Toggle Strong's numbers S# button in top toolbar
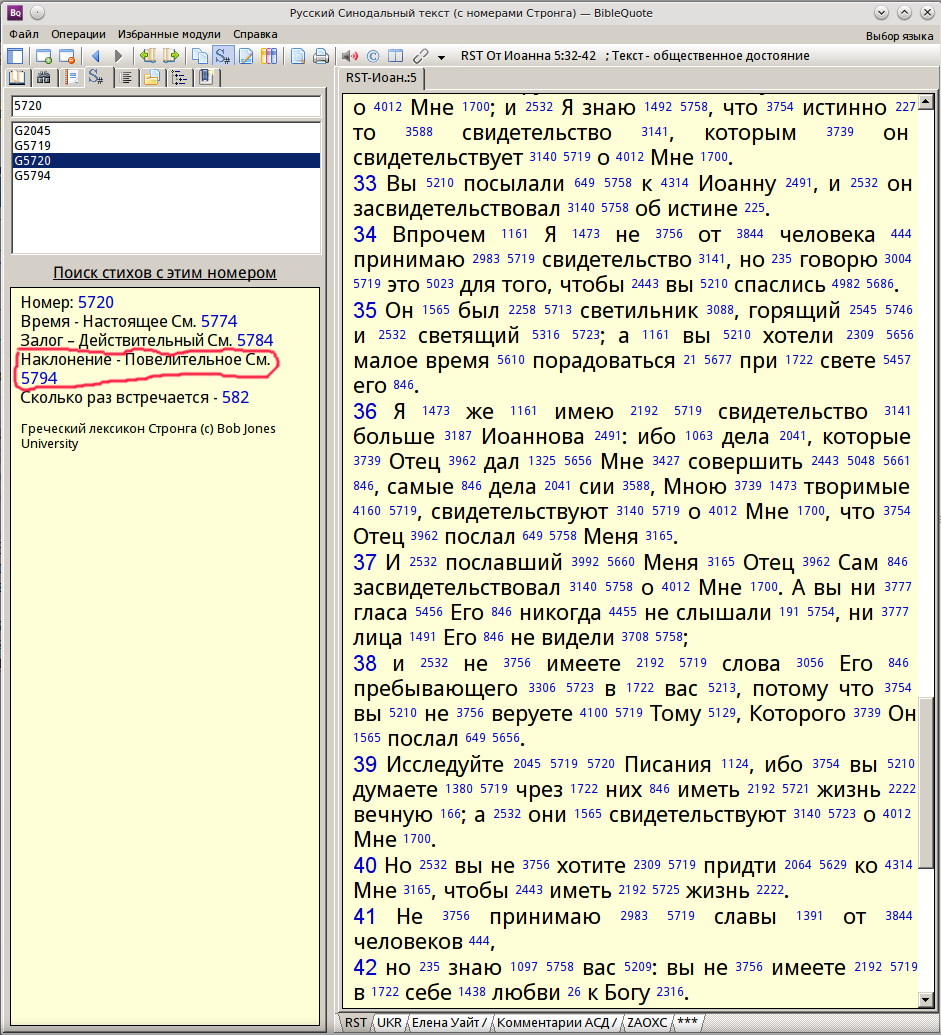This screenshot has height=1035, width=941. click(x=223, y=56)
